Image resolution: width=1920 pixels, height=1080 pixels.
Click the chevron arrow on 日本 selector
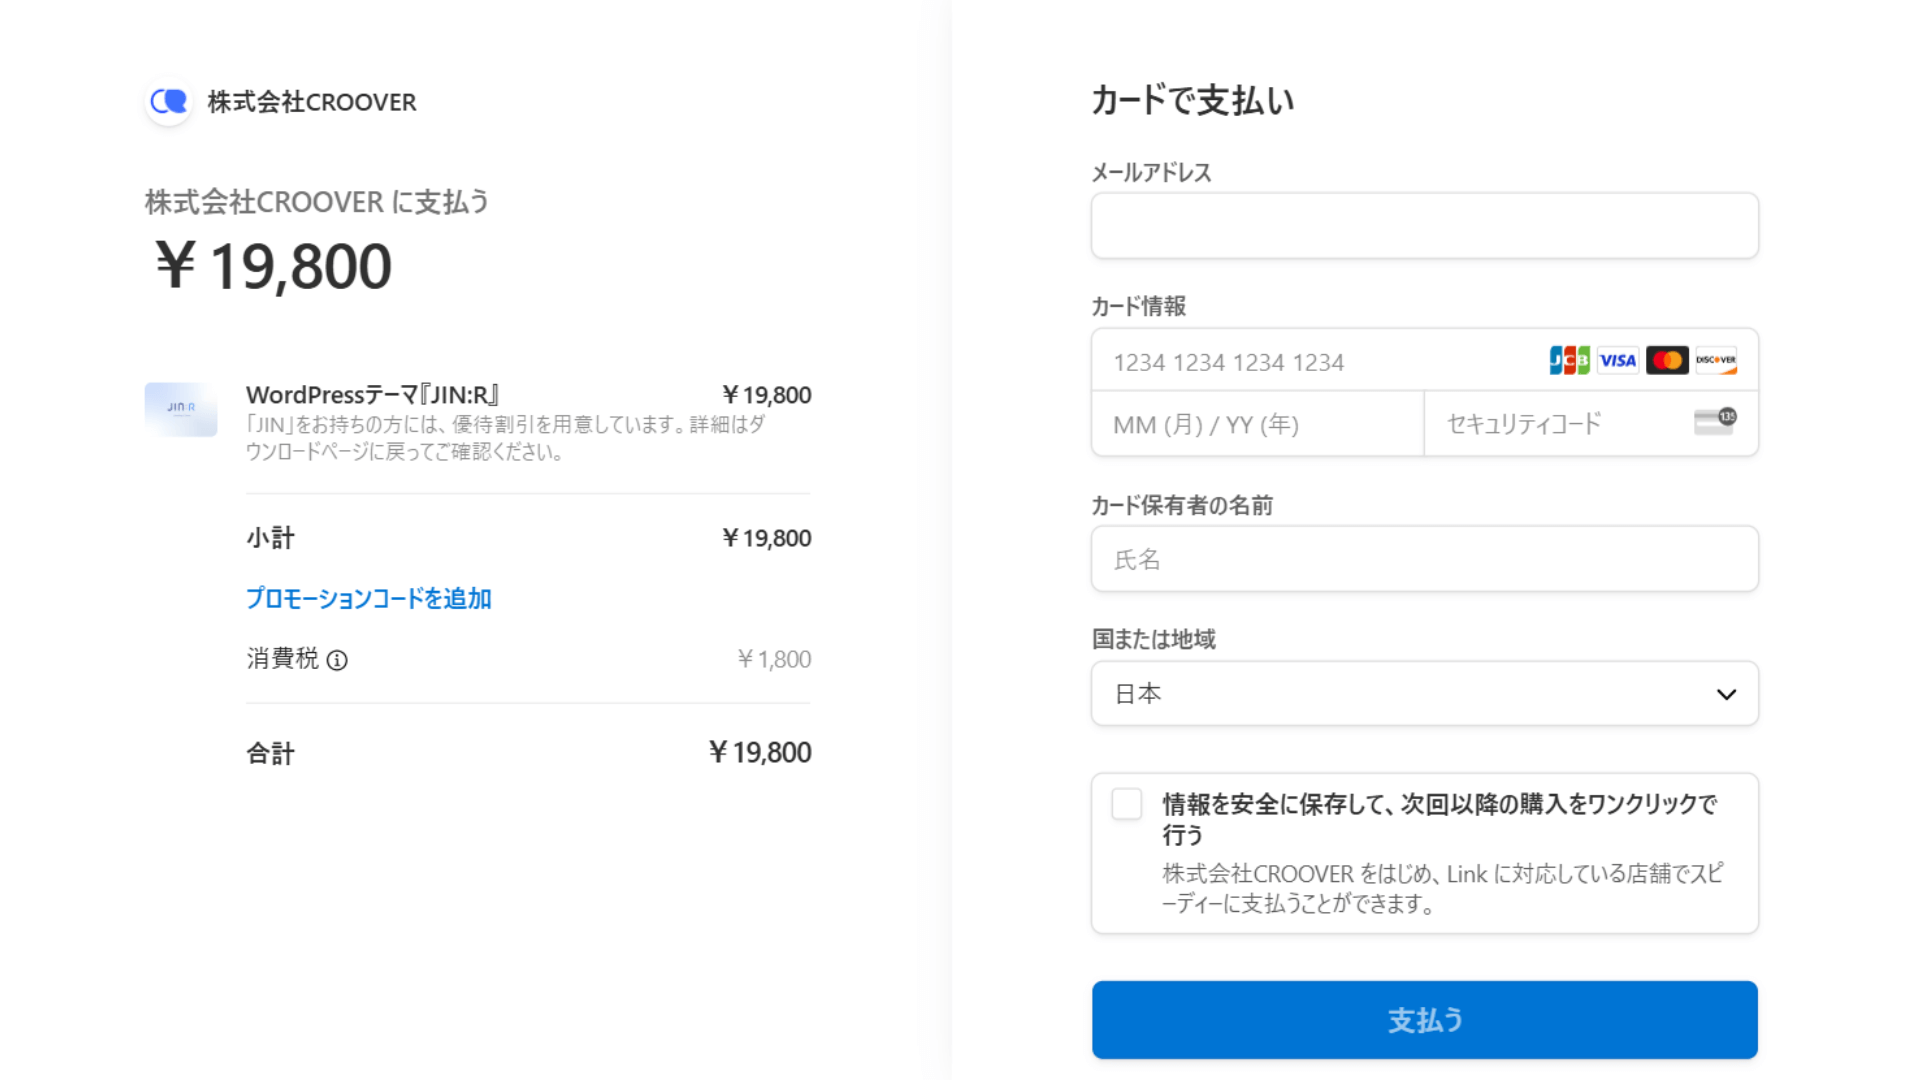point(1726,694)
